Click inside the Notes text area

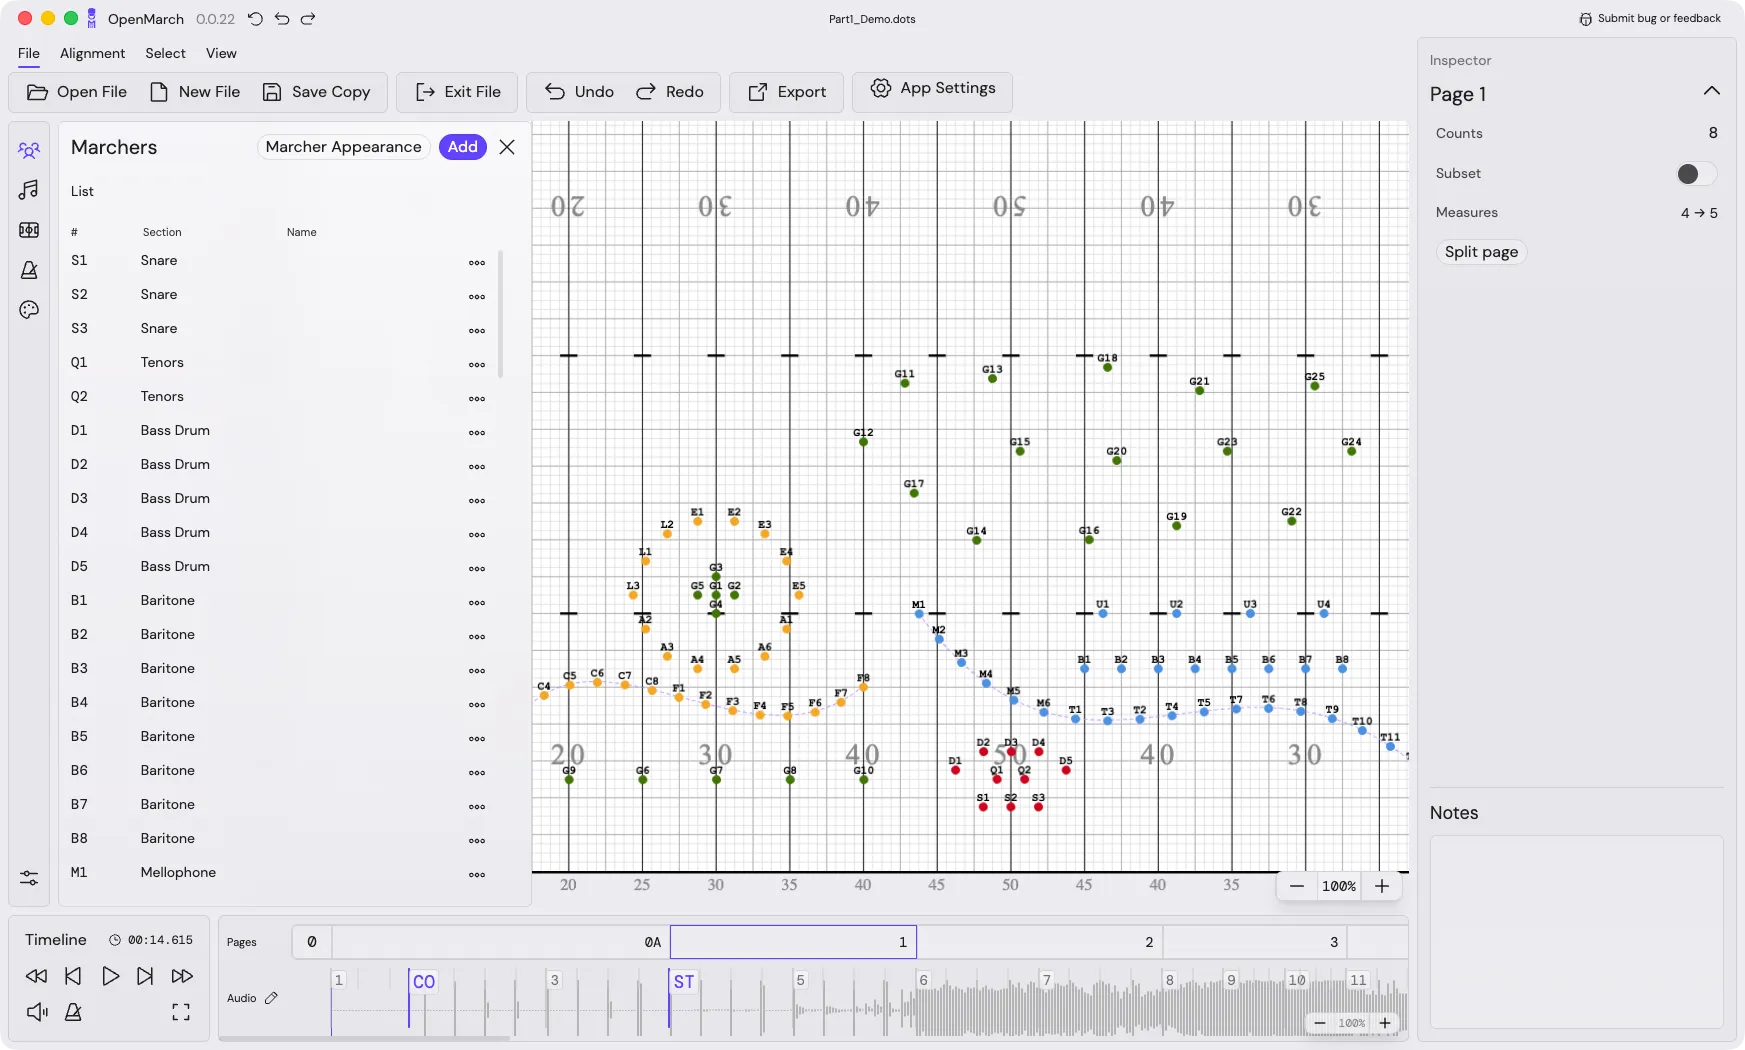(x=1576, y=932)
